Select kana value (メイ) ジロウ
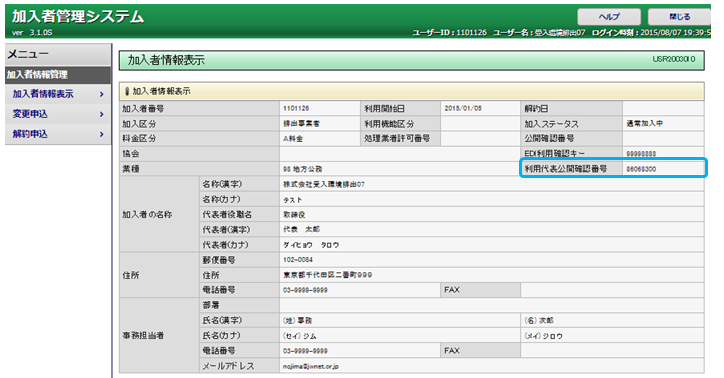 543,336
